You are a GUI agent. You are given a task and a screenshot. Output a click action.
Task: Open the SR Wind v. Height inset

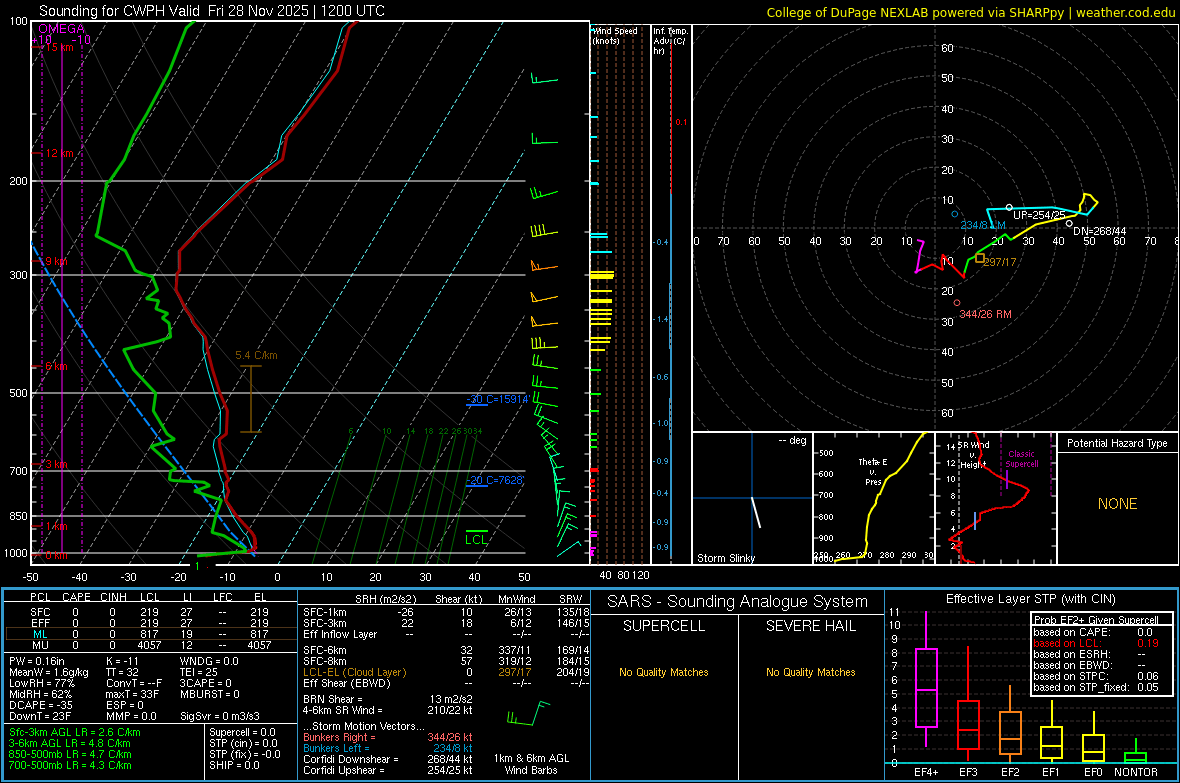pos(996,498)
